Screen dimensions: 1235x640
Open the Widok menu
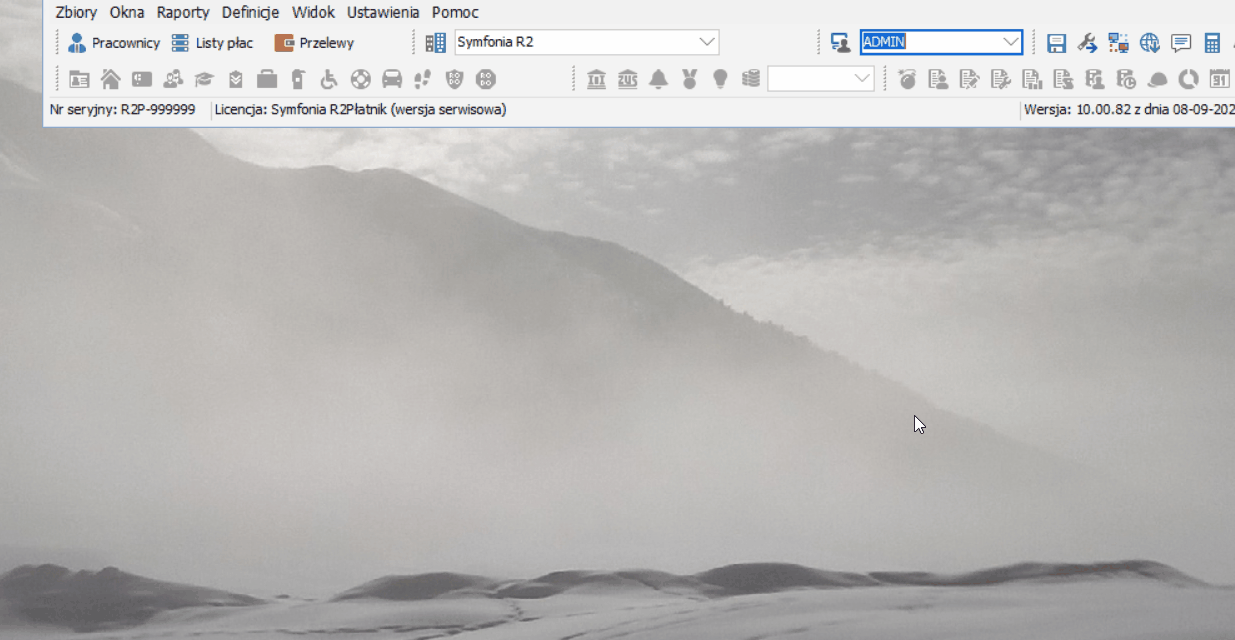[x=313, y=13]
